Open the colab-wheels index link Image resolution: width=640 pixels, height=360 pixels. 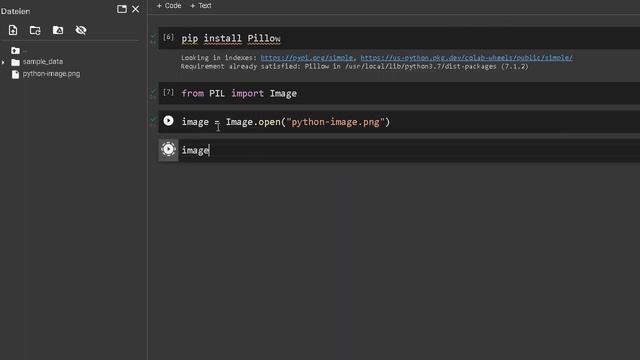coord(467,58)
